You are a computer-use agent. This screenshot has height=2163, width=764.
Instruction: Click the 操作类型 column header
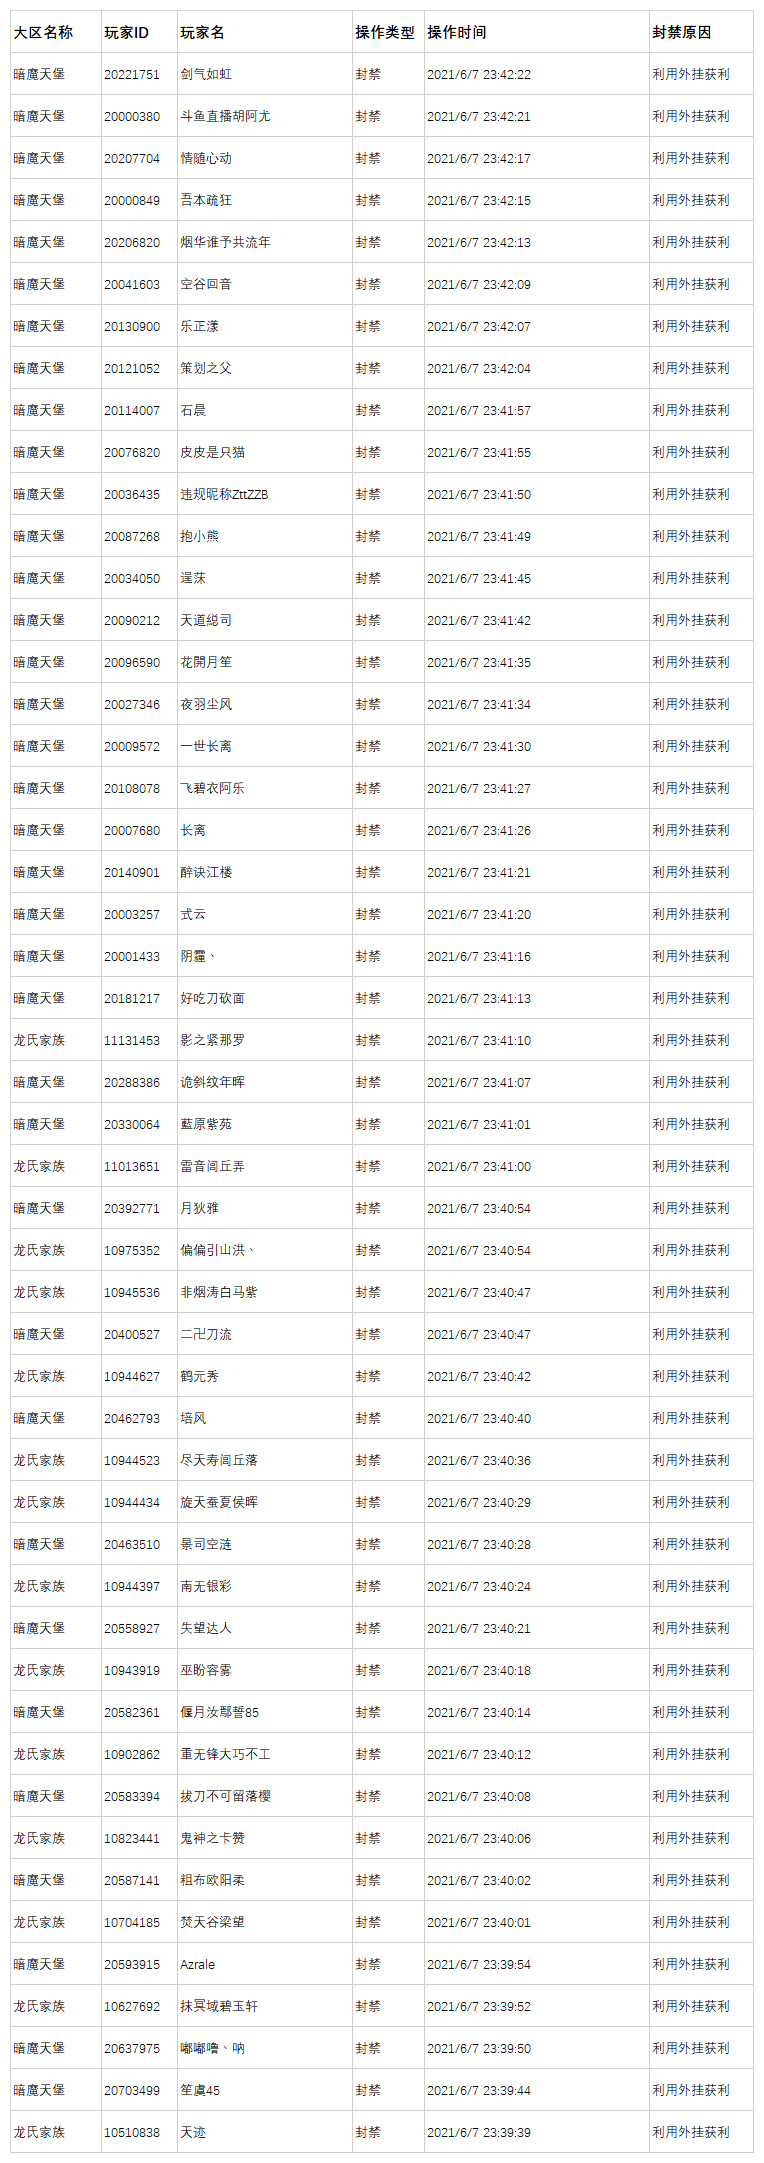coord(385,32)
